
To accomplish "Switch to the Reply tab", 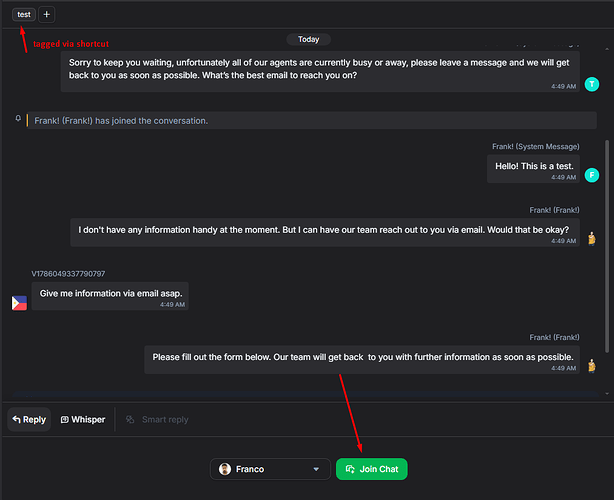I will pyautogui.click(x=29, y=419).
